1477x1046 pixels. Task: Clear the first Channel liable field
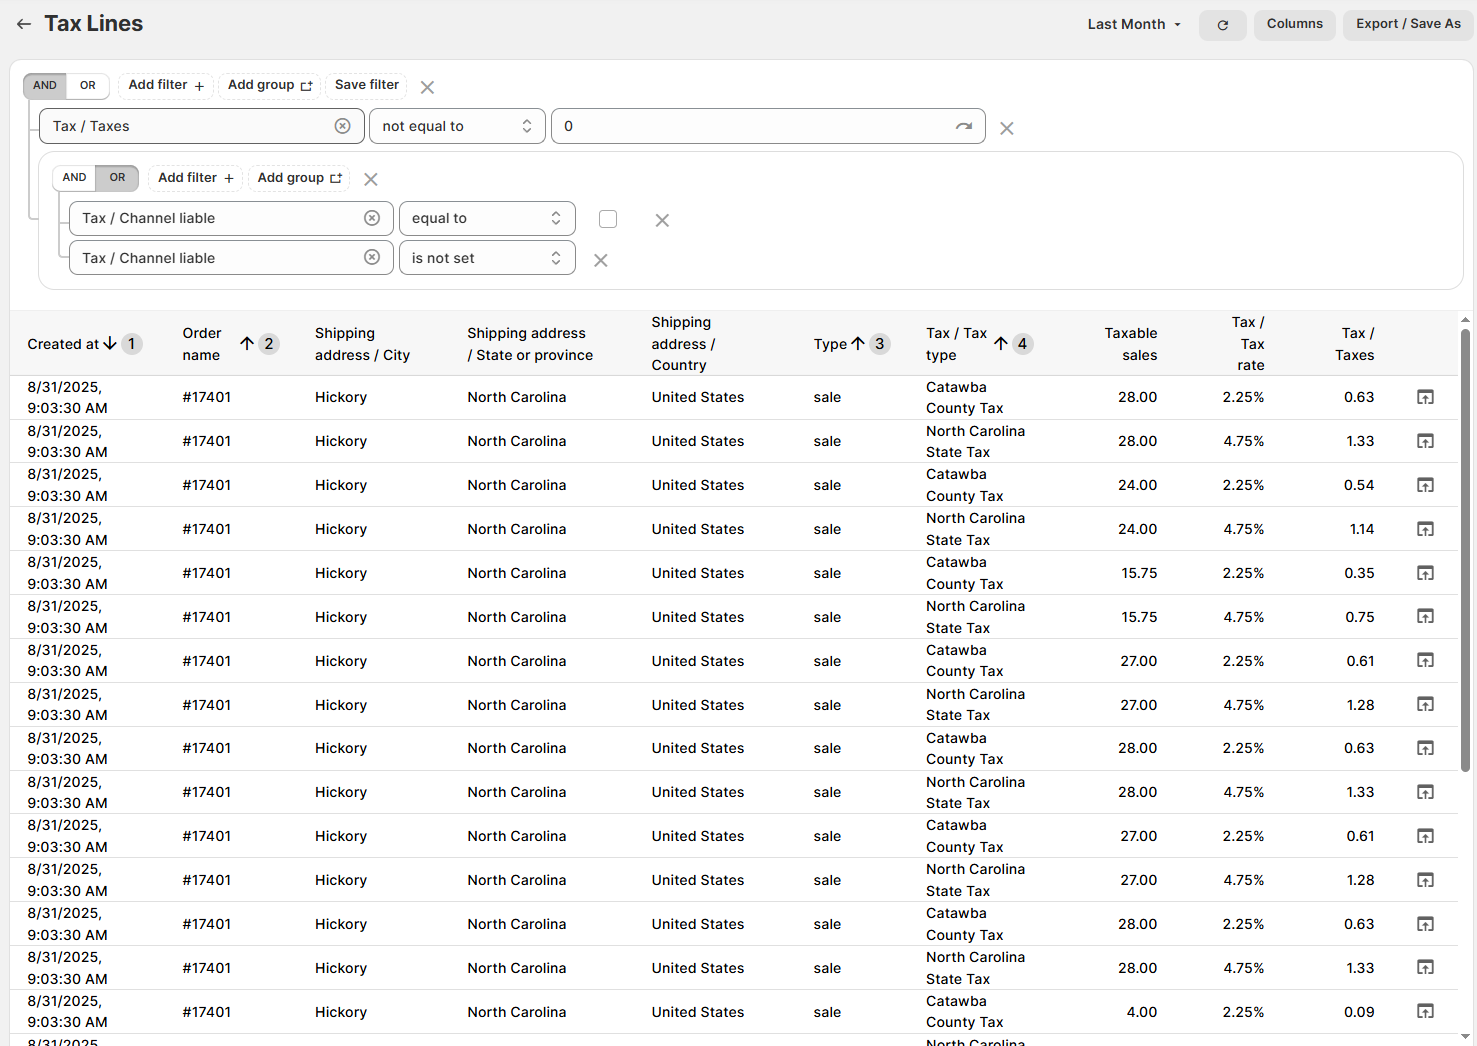click(x=371, y=218)
